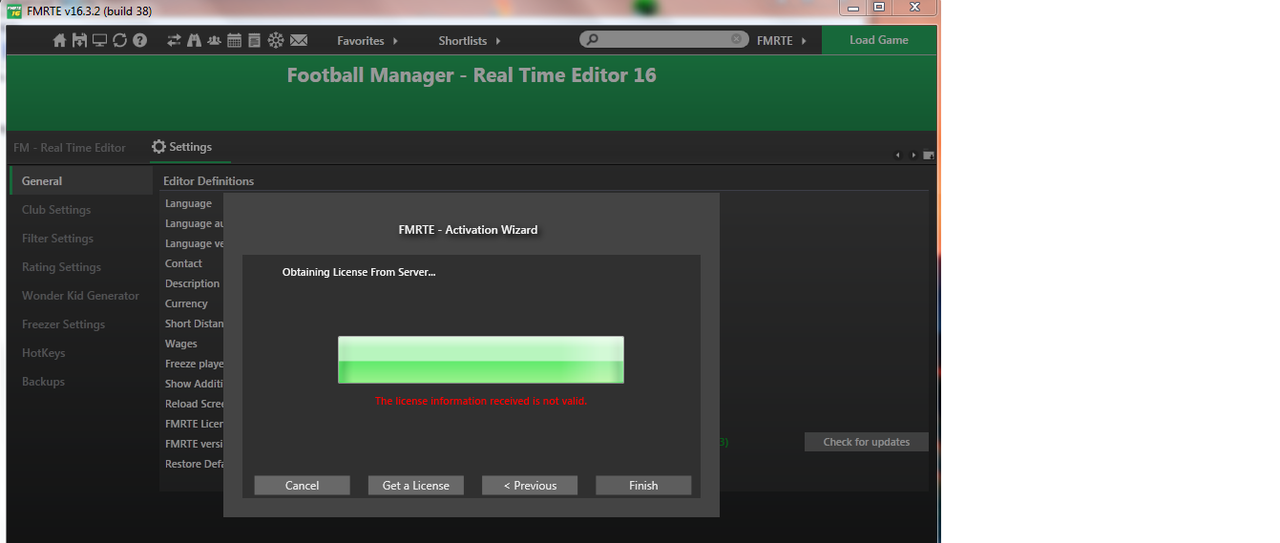Click the magnifier icon in search box
This screenshot has height=543, width=1280.
[x=592, y=40]
